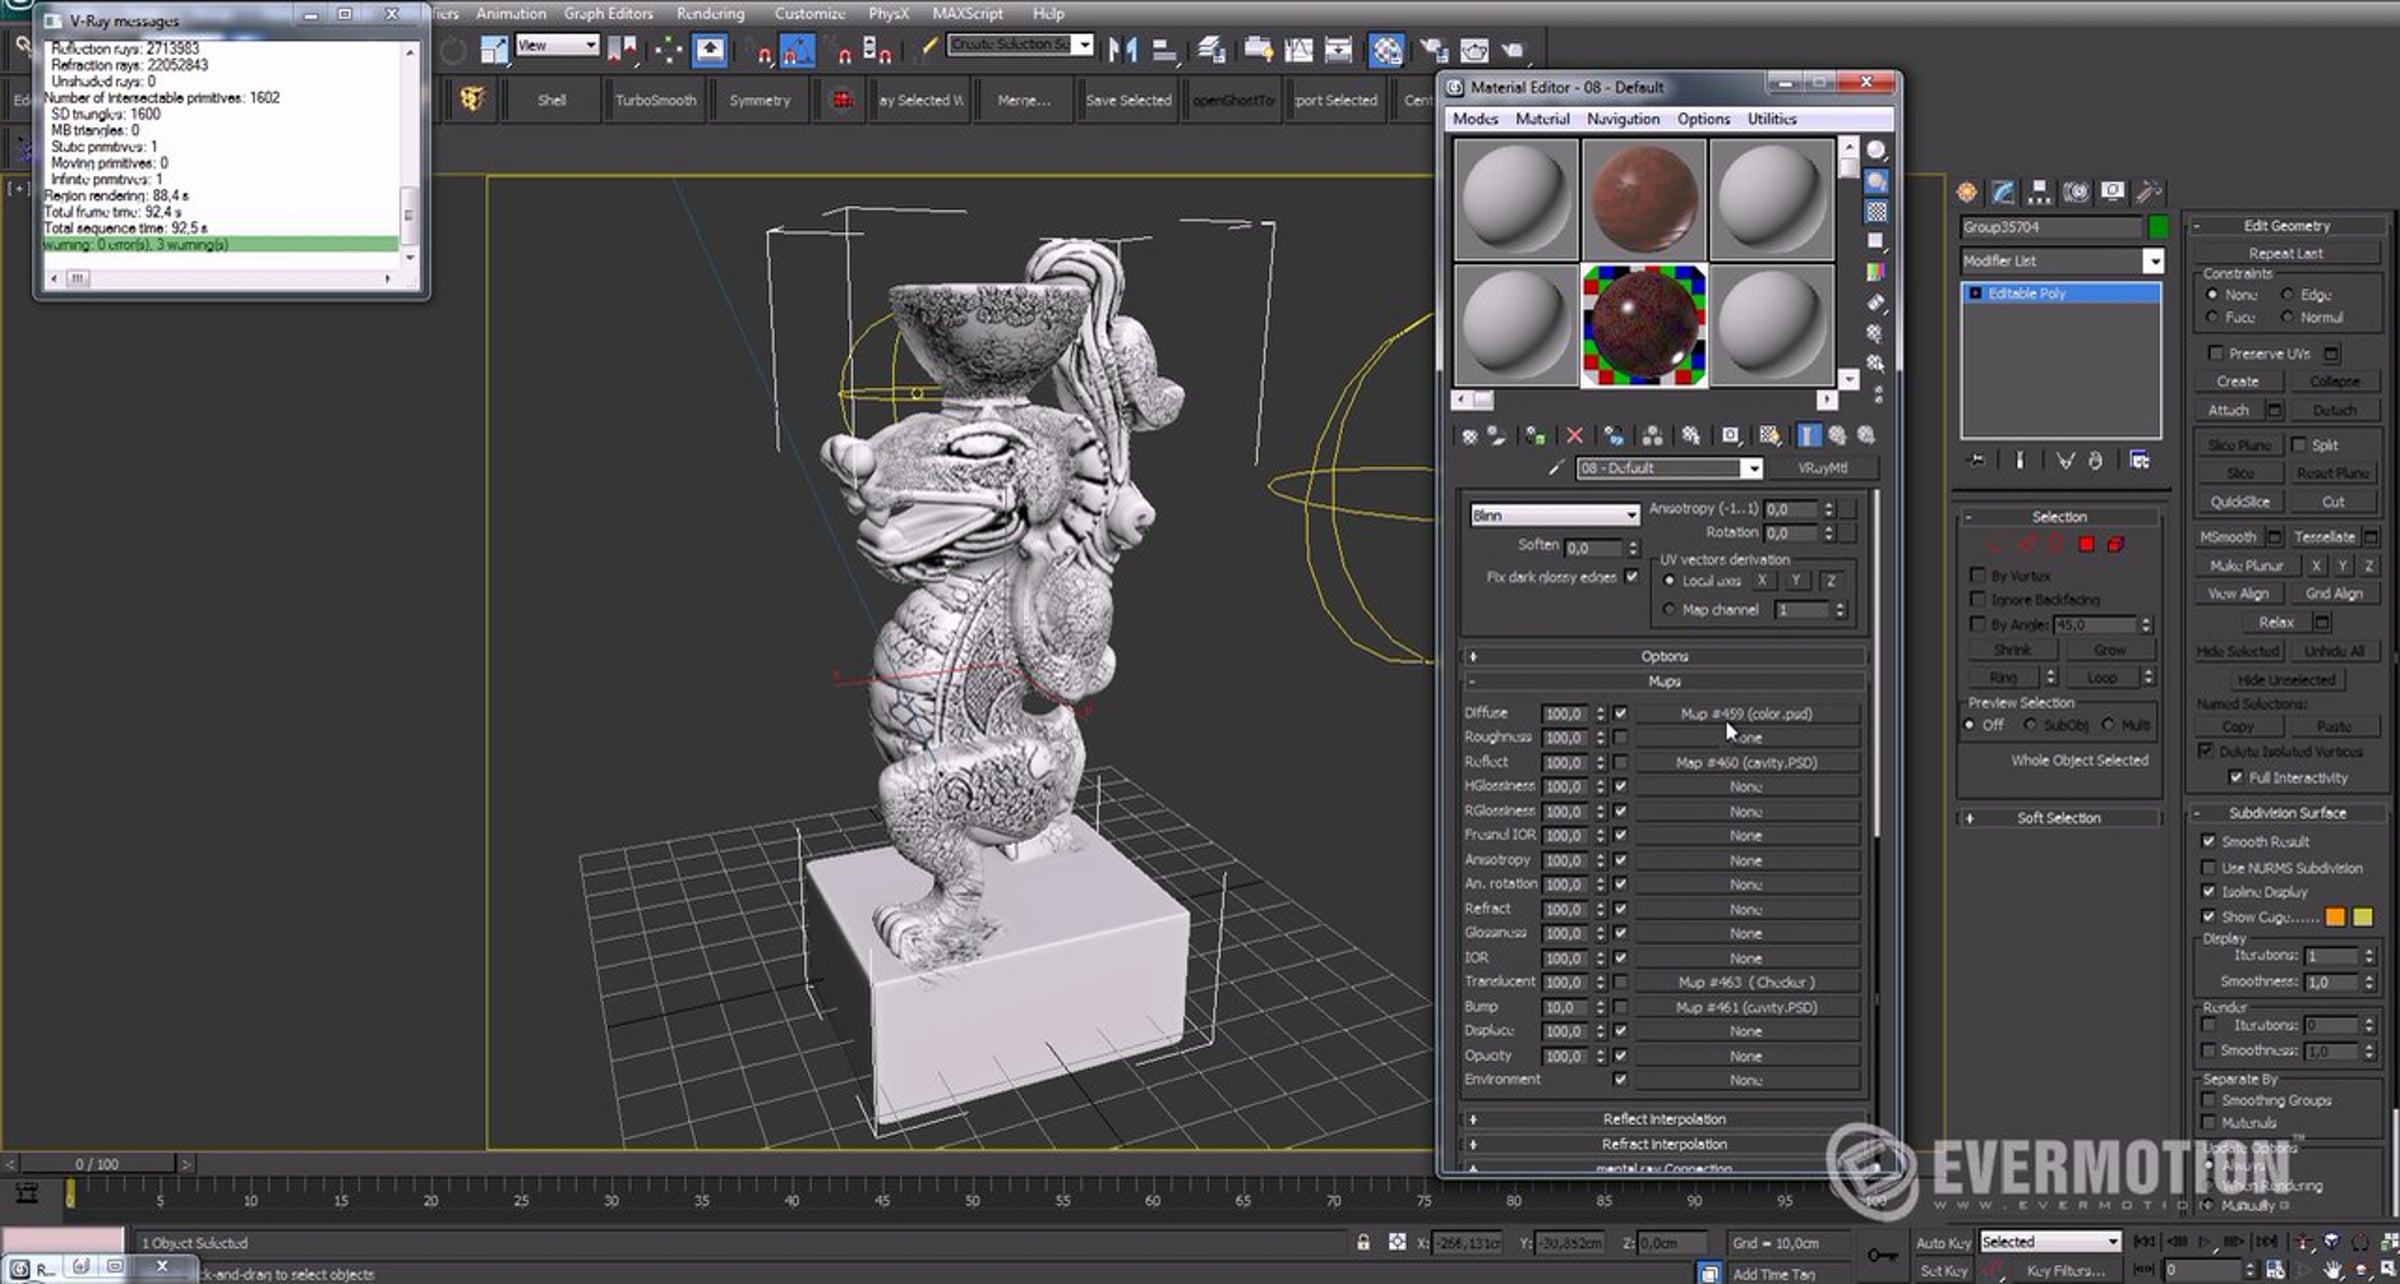This screenshot has width=2400, height=1284.
Task: Open Material Editor's Navigation menu
Action: 1622,119
